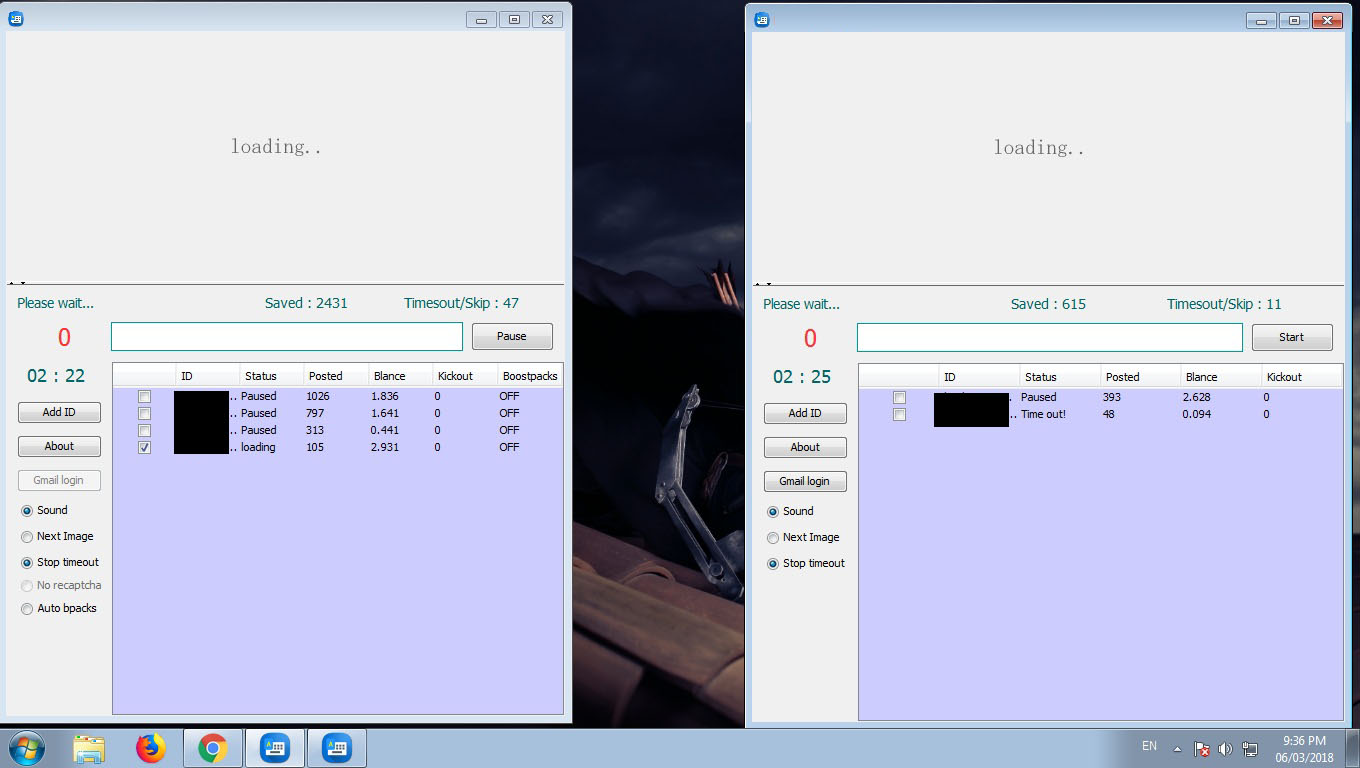Click the 02 : 25 timer

click(802, 377)
